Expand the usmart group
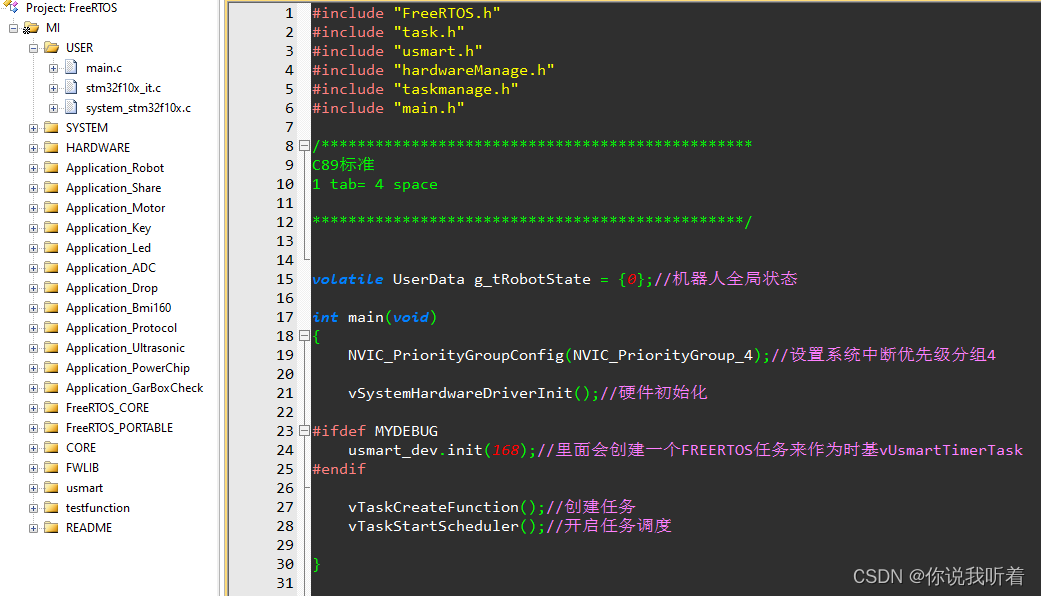 point(33,488)
